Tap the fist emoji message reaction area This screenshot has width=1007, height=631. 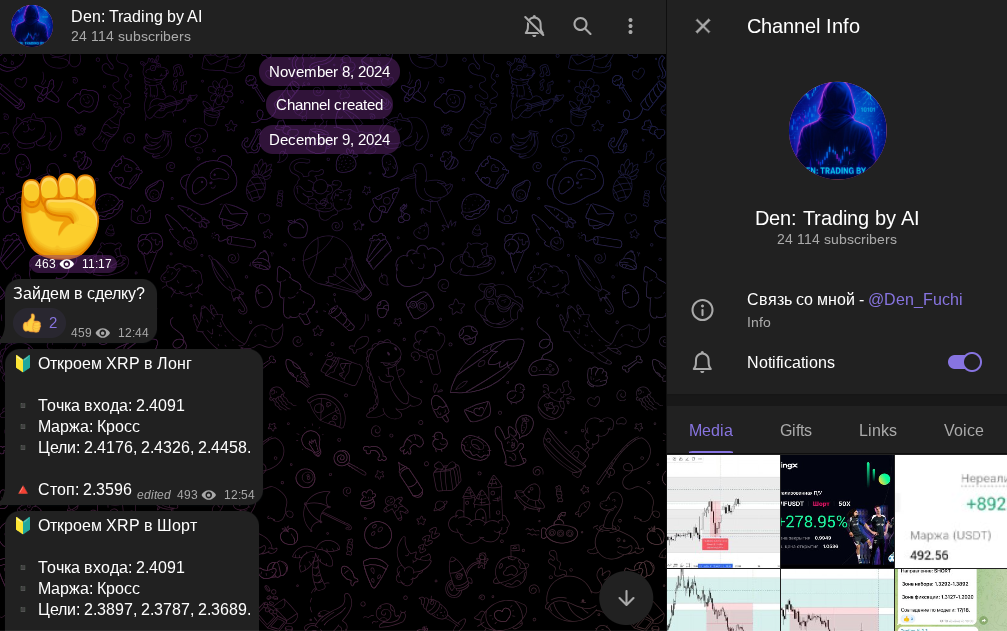point(58,215)
